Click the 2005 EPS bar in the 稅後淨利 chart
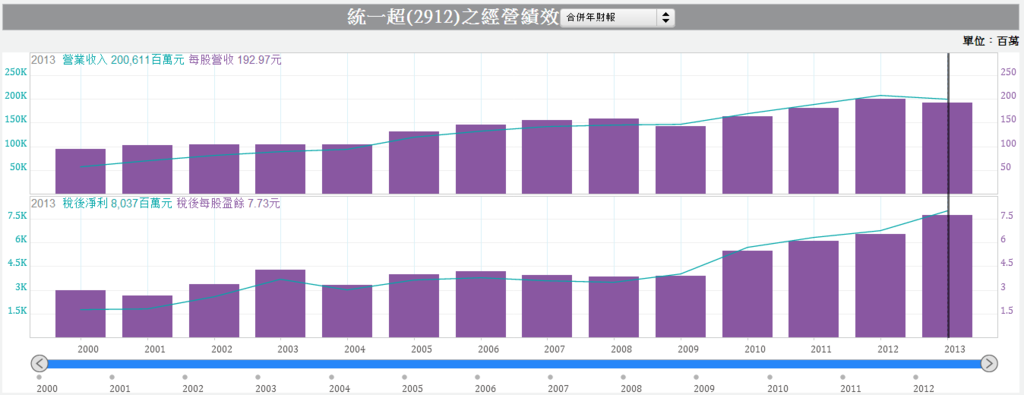The image size is (1024, 395). pos(414,306)
